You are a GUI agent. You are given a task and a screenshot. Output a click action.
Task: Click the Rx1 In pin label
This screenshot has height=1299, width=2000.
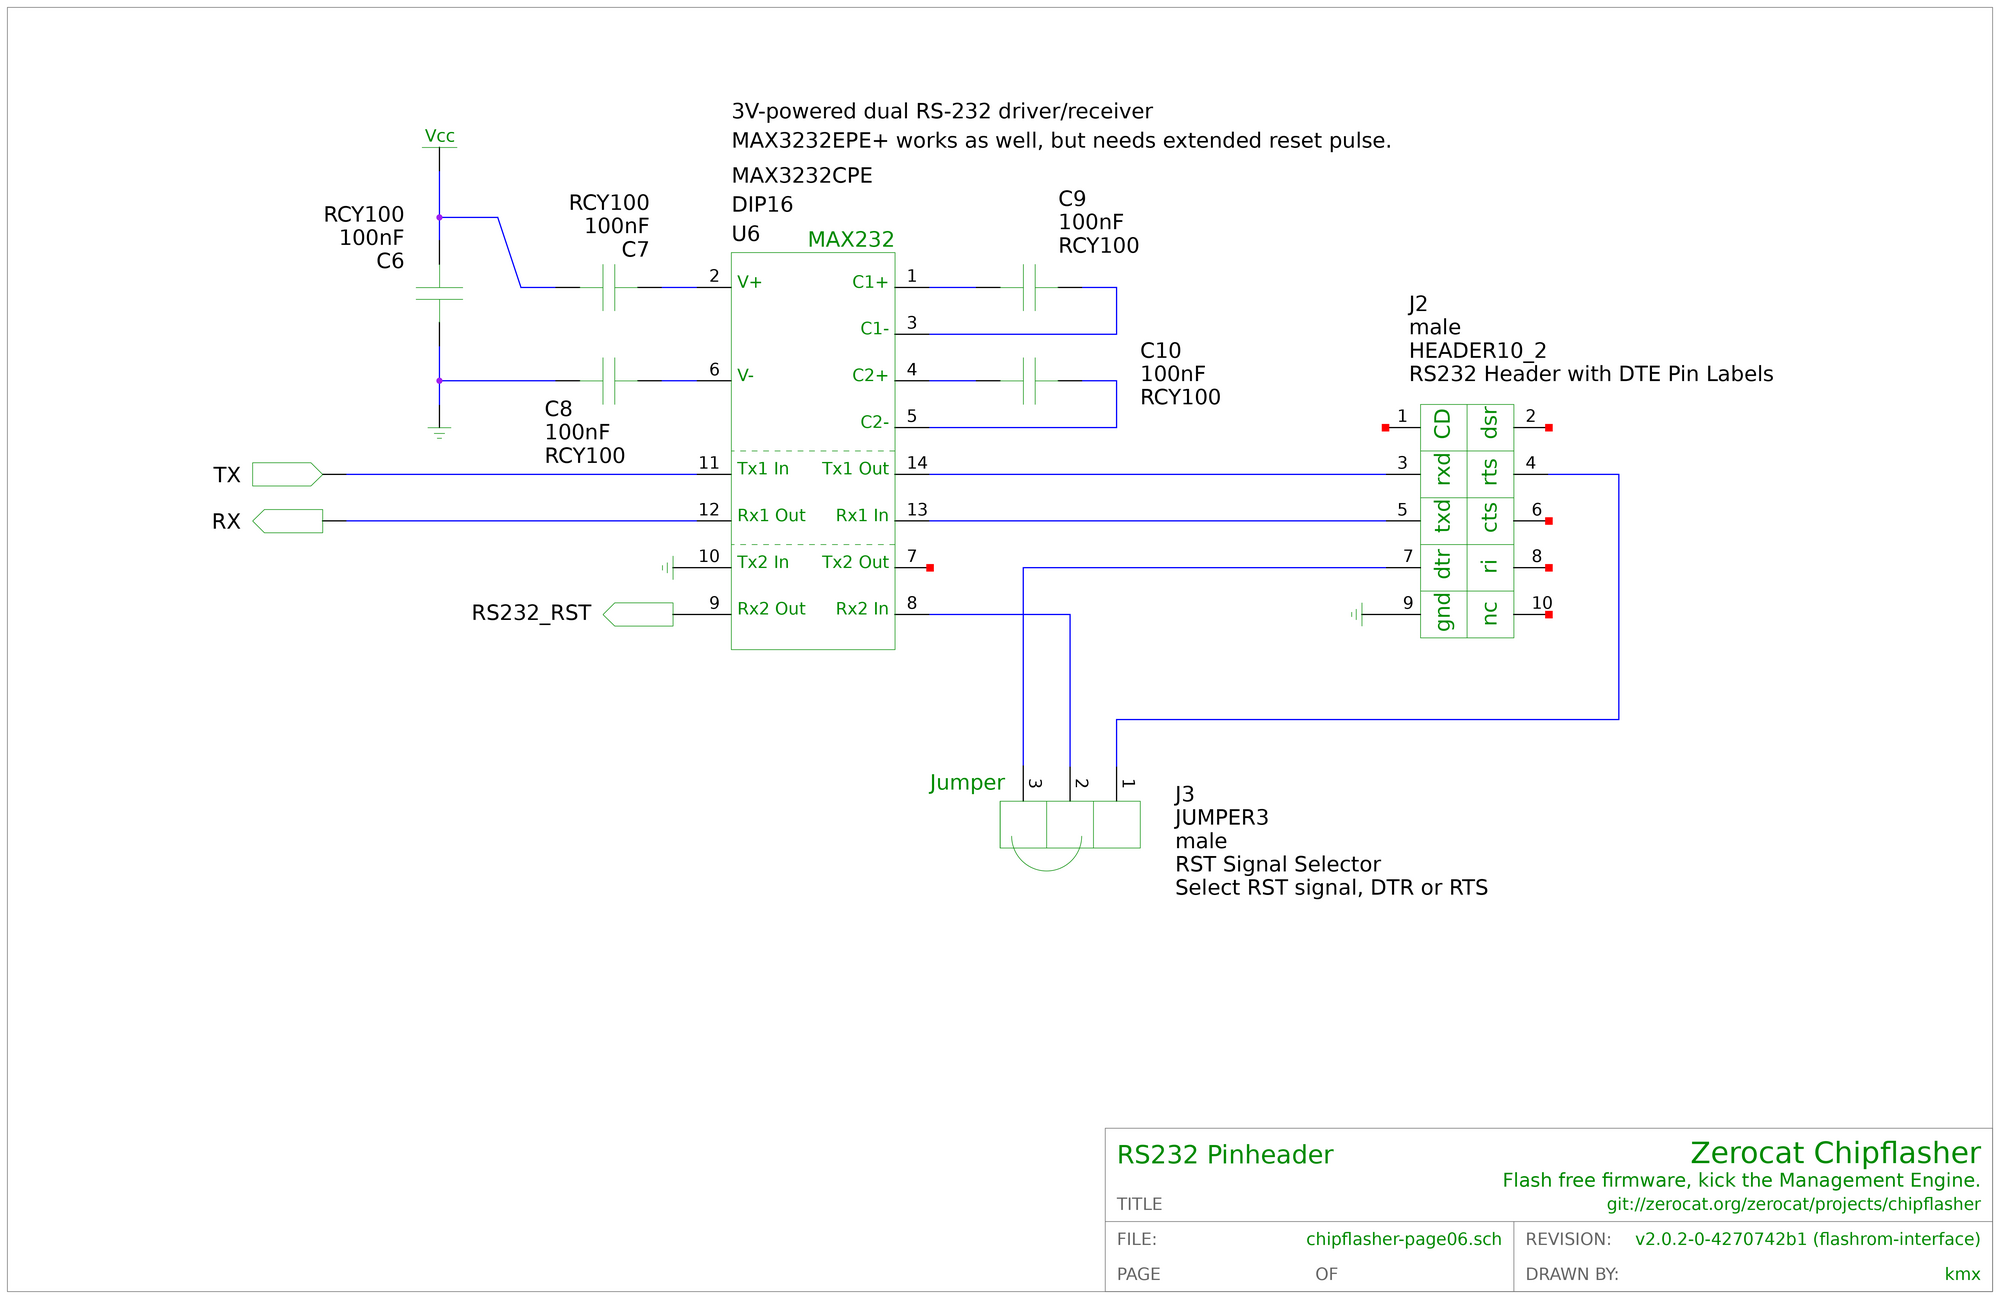862,516
